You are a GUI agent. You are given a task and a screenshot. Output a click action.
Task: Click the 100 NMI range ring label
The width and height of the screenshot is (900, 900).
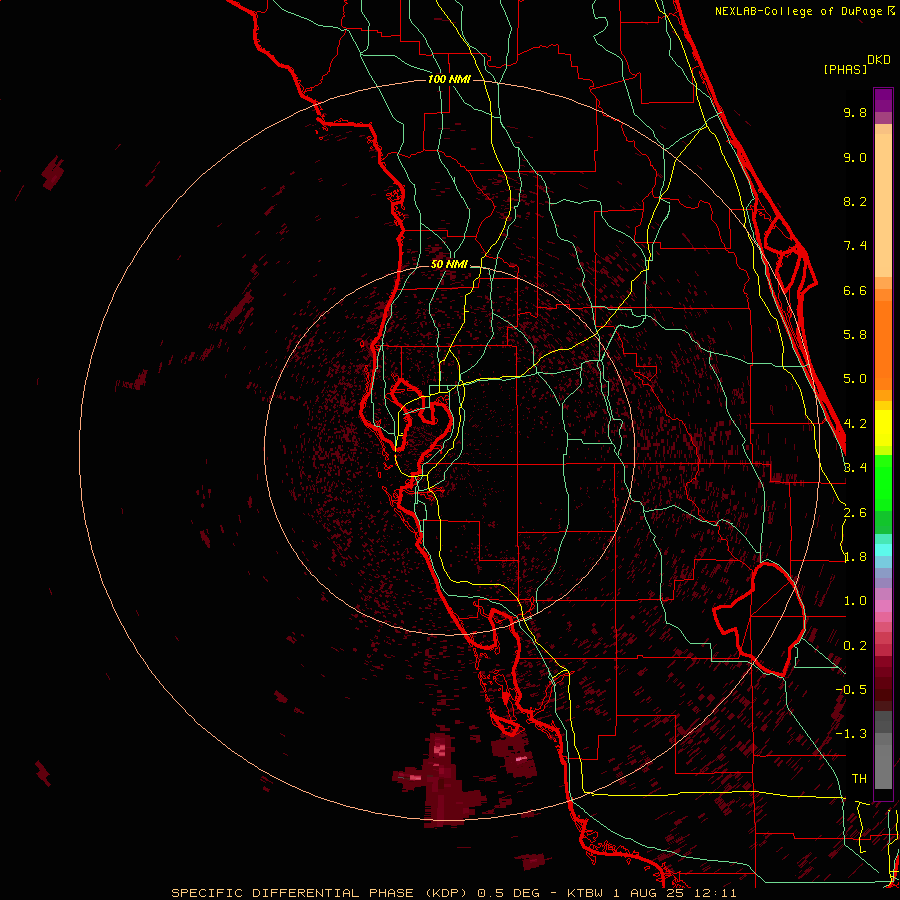(x=449, y=79)
